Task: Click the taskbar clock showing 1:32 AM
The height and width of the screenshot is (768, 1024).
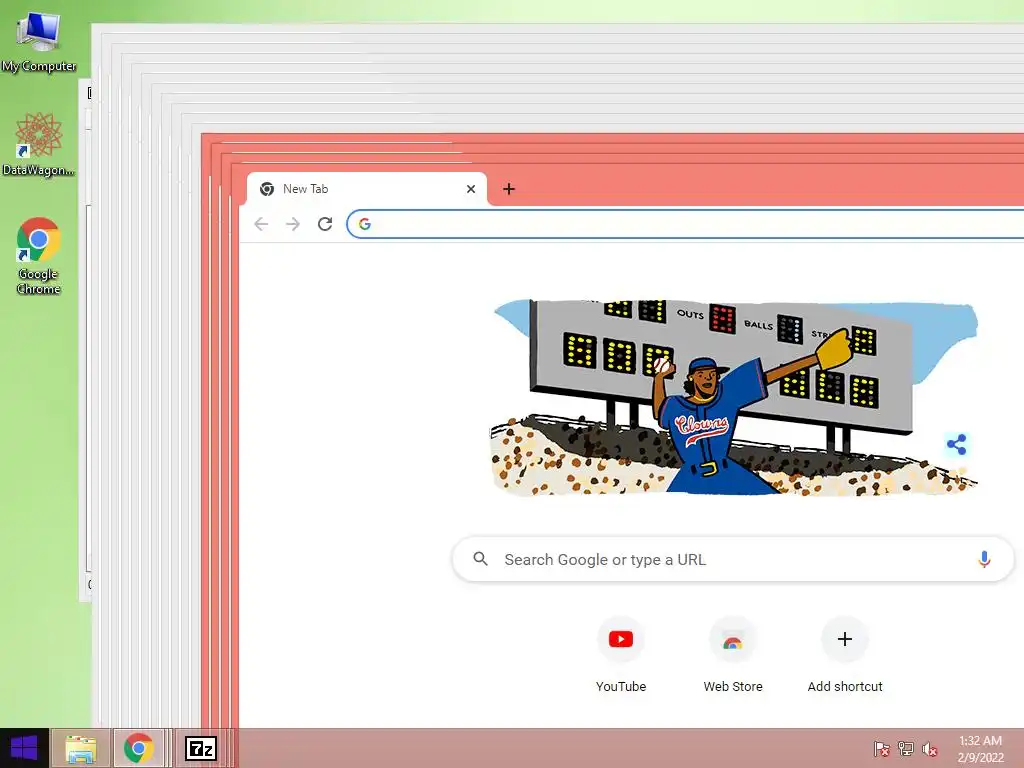Action: [x=980, y=748]
